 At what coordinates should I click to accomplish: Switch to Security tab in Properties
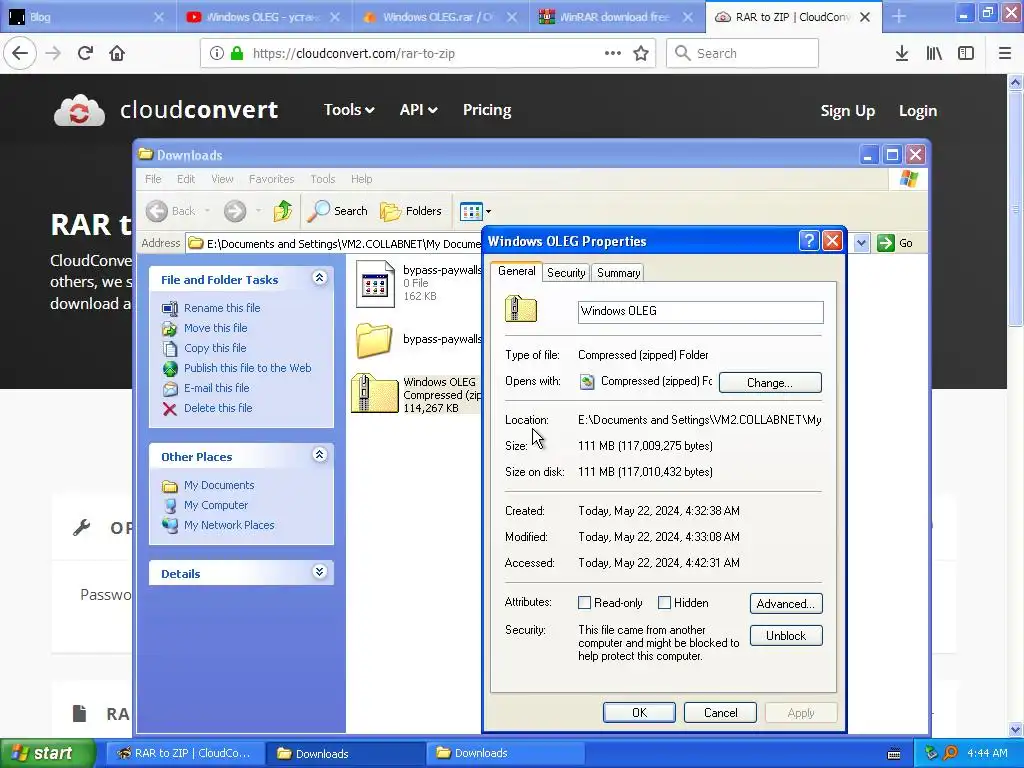point(566,273)
